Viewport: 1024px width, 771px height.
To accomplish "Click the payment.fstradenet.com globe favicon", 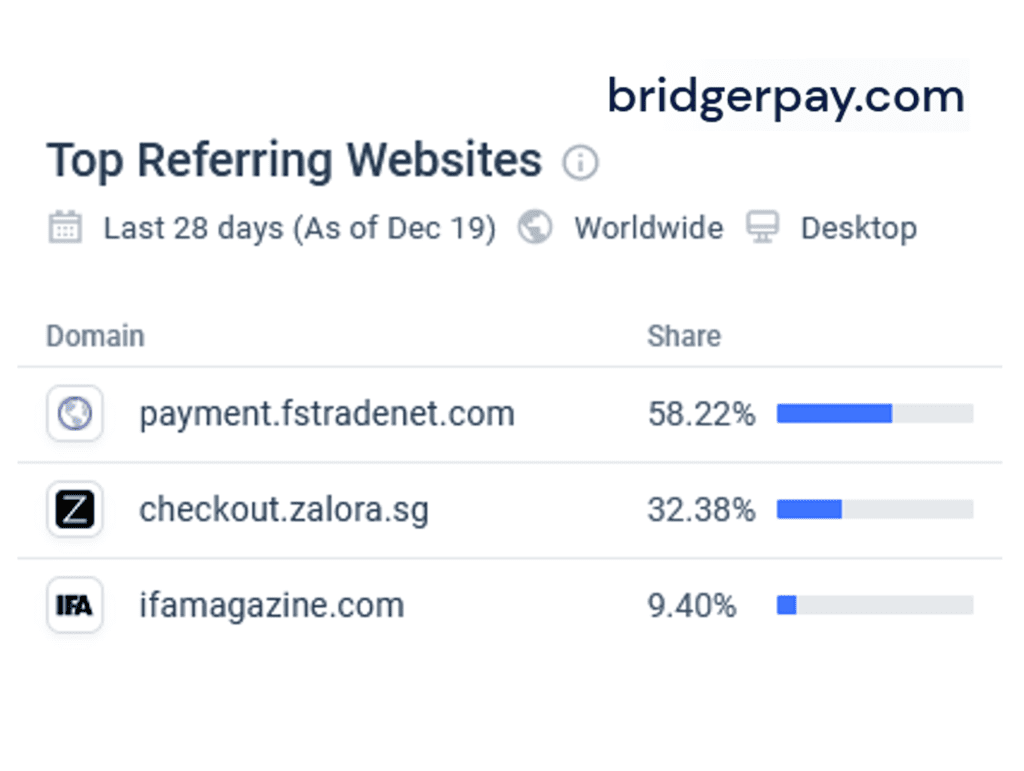I will pyautogui.click(x=74, y=413).
